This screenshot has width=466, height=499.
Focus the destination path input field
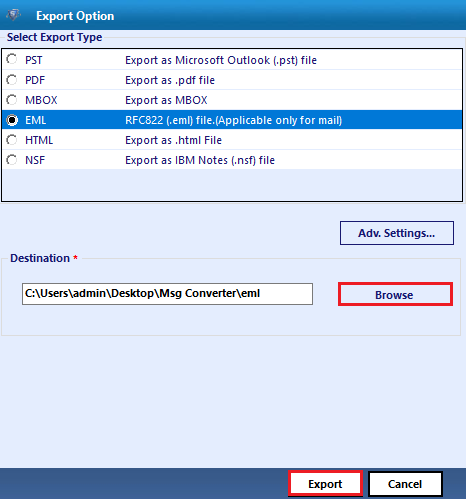167,294
